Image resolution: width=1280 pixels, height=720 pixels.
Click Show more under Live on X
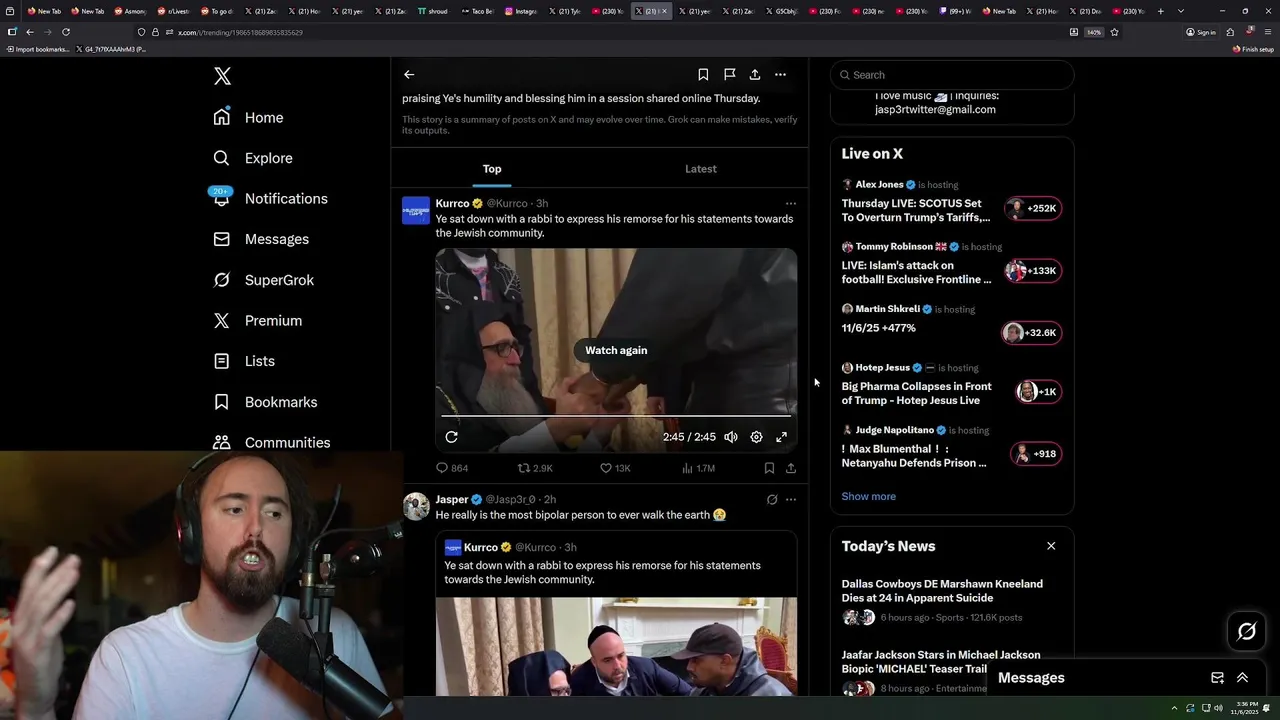(868, 496)
